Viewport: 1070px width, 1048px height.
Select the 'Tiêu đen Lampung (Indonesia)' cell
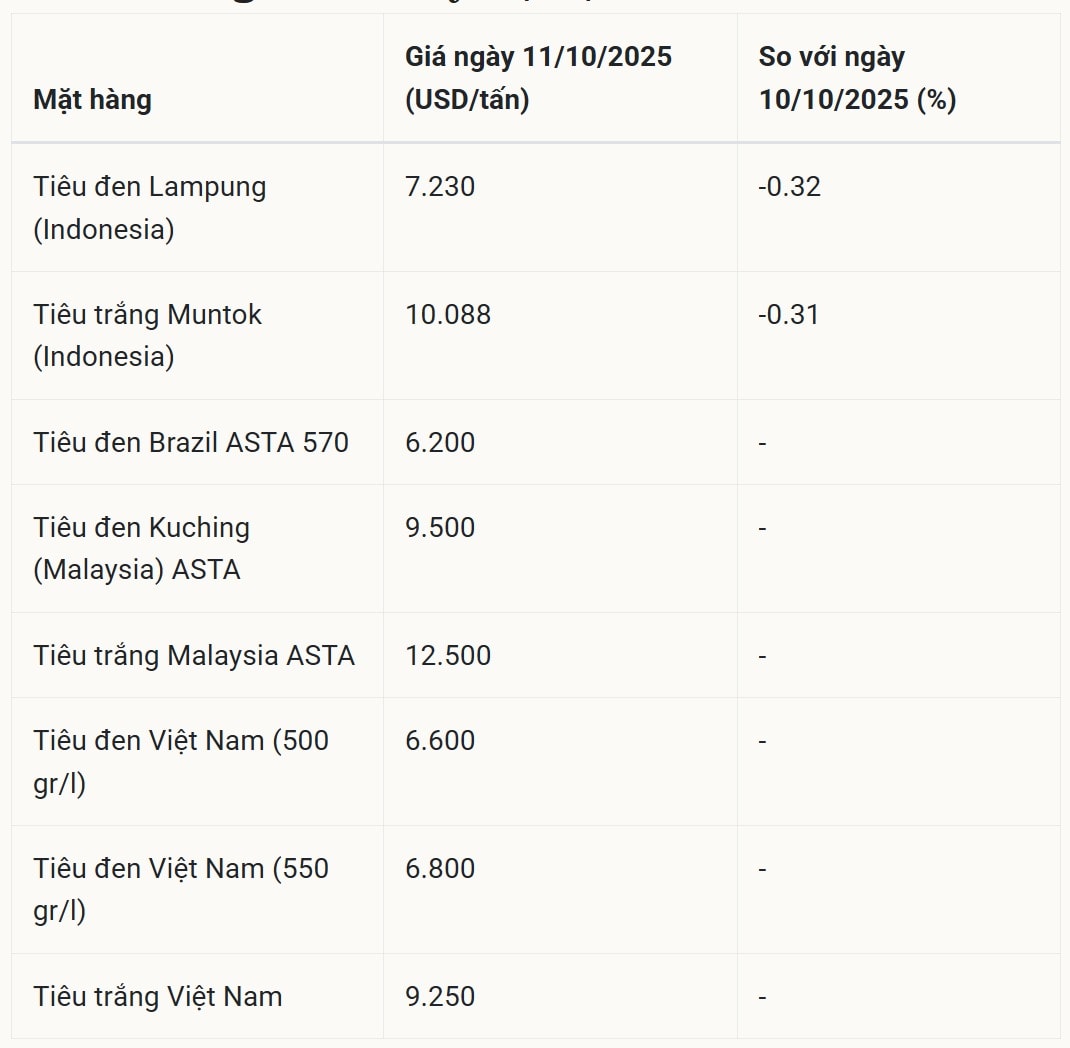click(150, 208)
